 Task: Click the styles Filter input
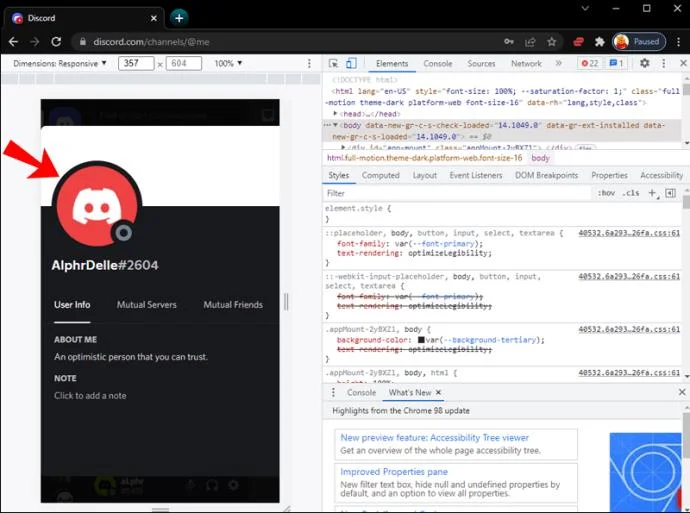pyautogui.click(x=458, y=193)
